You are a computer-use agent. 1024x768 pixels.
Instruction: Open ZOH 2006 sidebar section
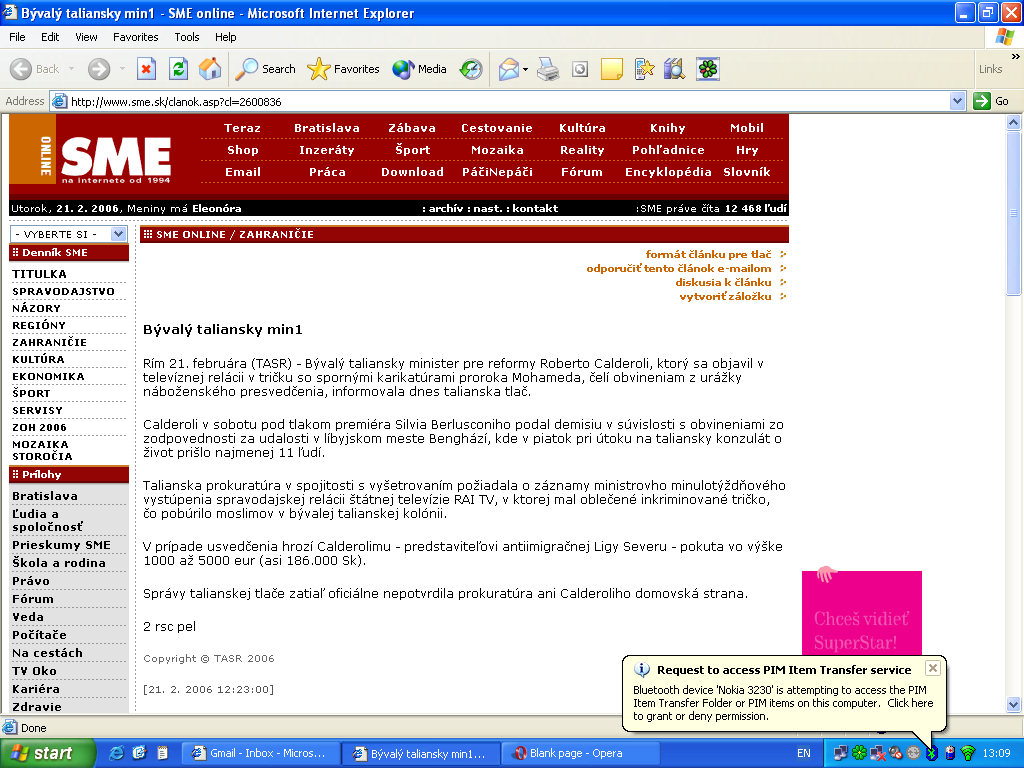coord(39,427)
